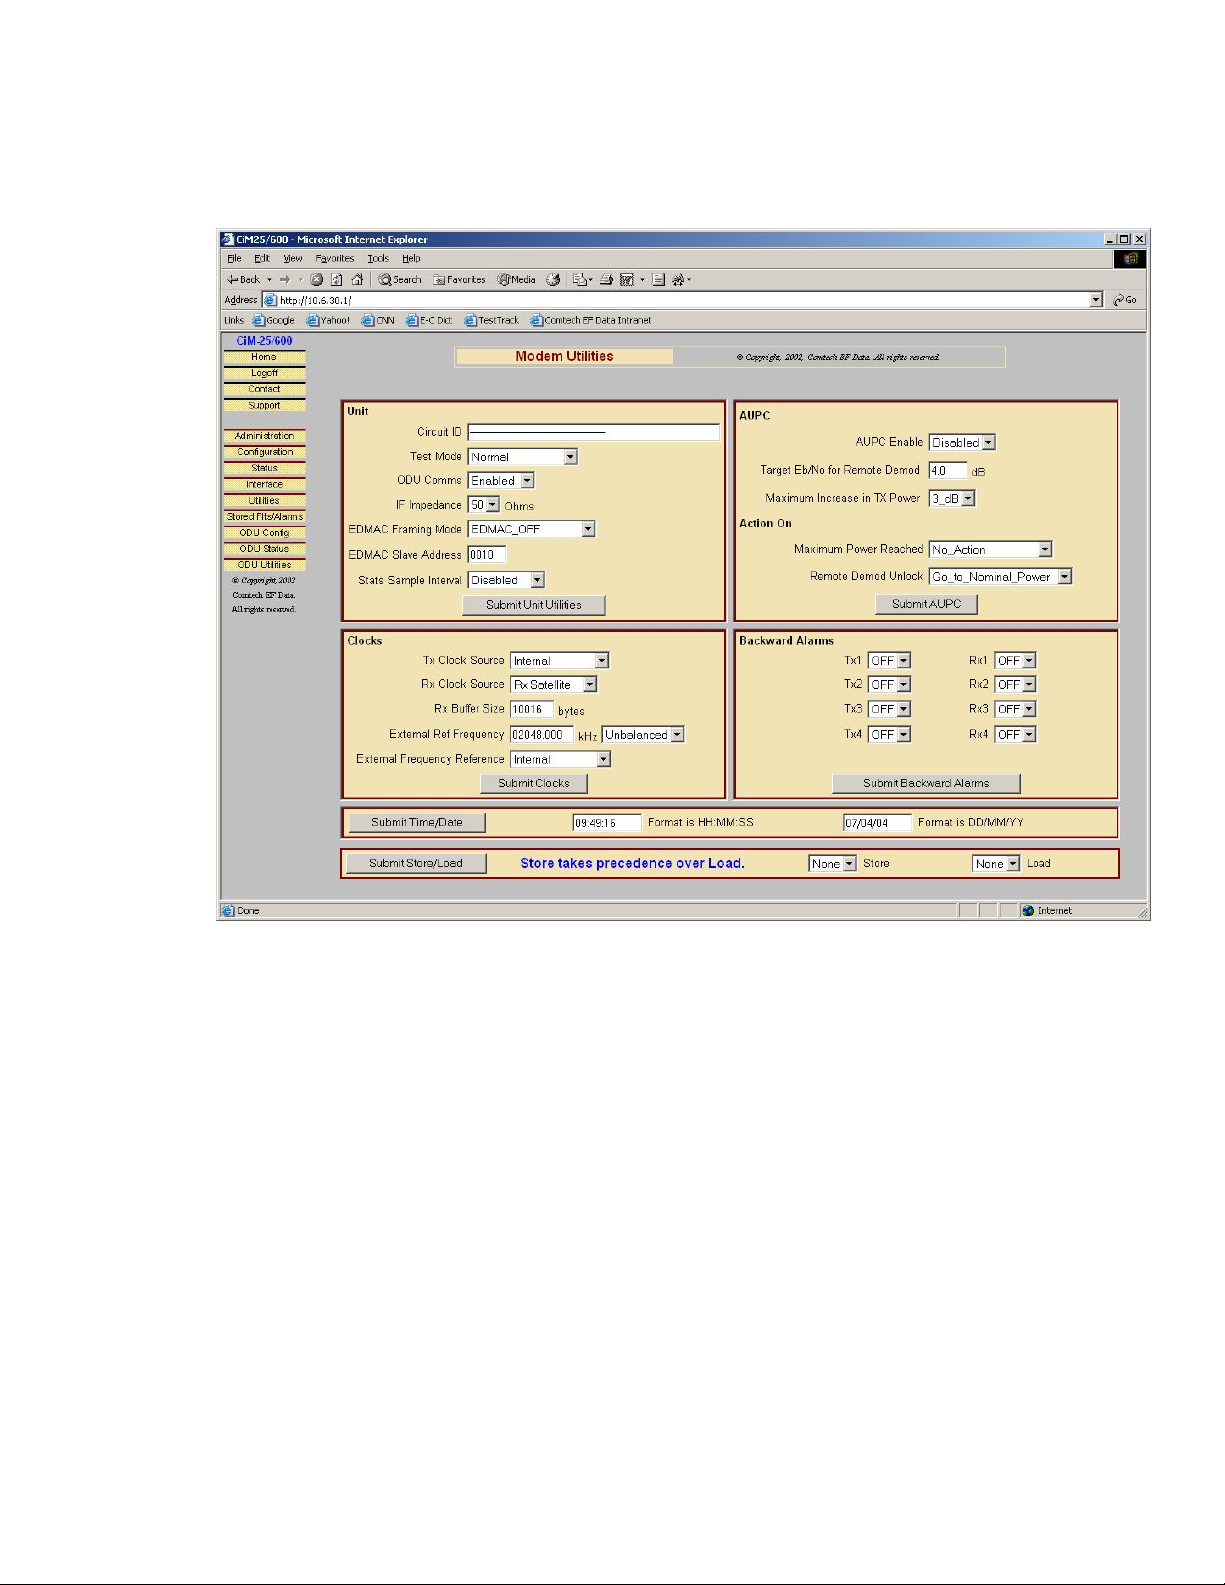Open Favorites from the browser toolbar
1225x1585 pixels.
coord(459,280)
